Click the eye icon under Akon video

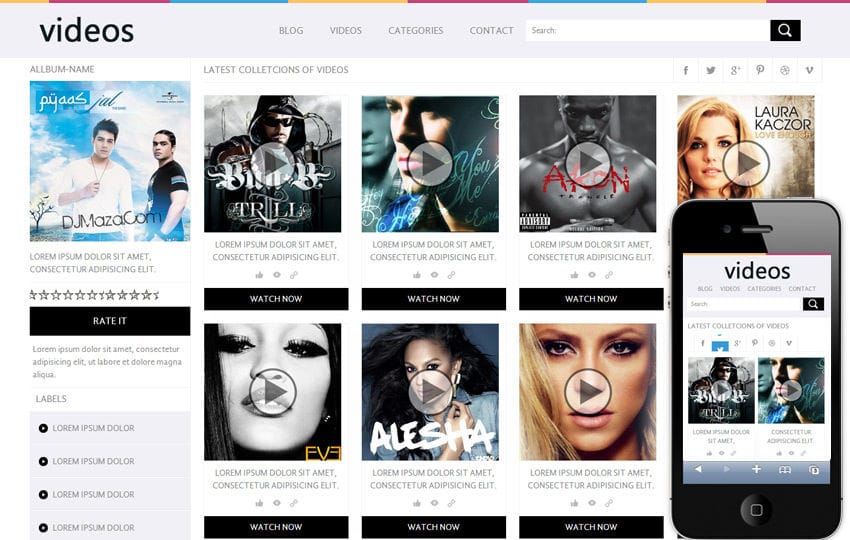(x=592, y=275)
